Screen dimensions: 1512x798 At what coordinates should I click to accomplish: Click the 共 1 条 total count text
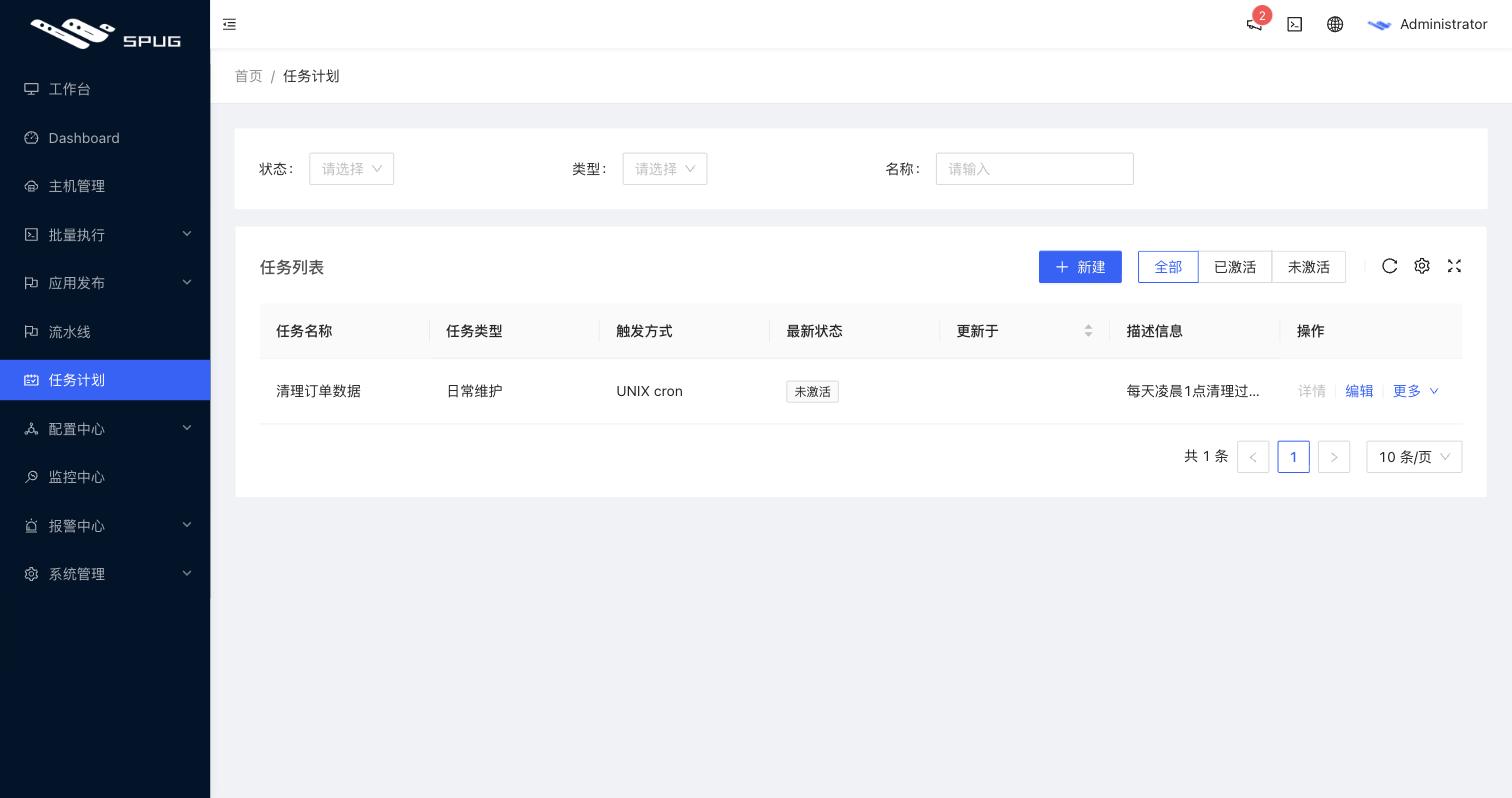[x=1206, y=456]
